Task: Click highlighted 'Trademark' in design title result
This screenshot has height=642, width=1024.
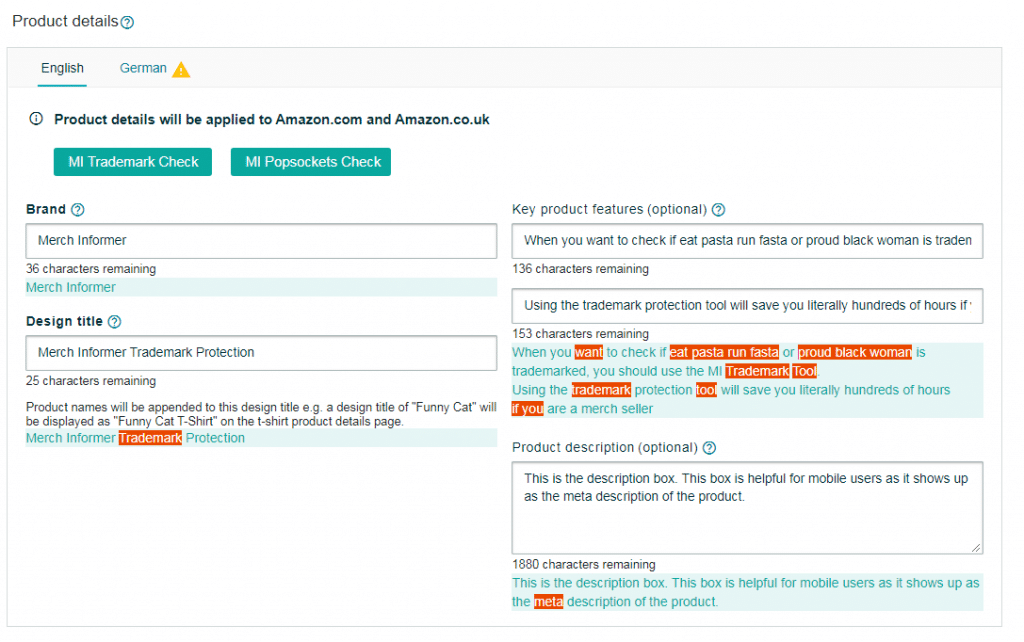Action: coord(150,438)
